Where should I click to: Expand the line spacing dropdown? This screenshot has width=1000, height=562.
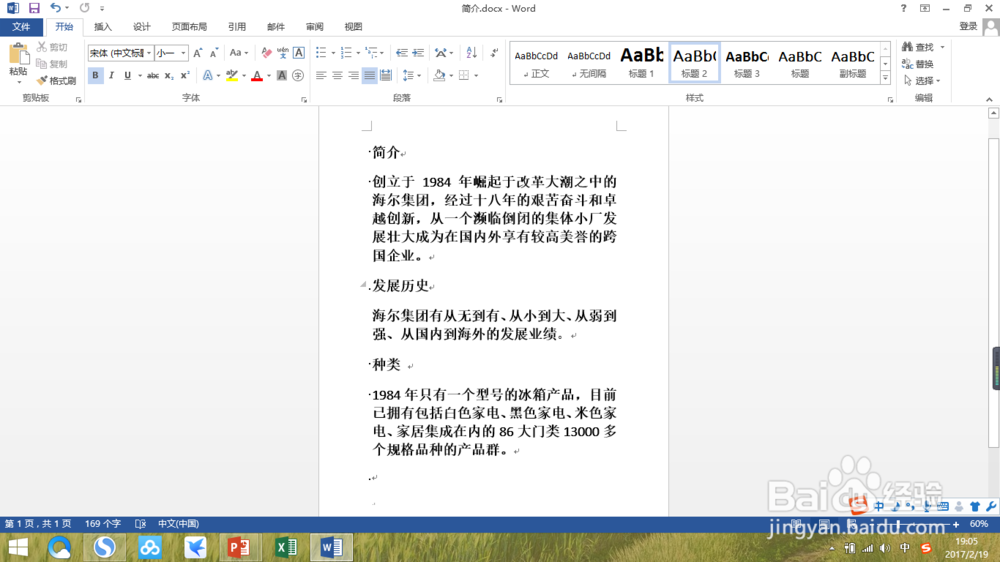click(419, 75)
